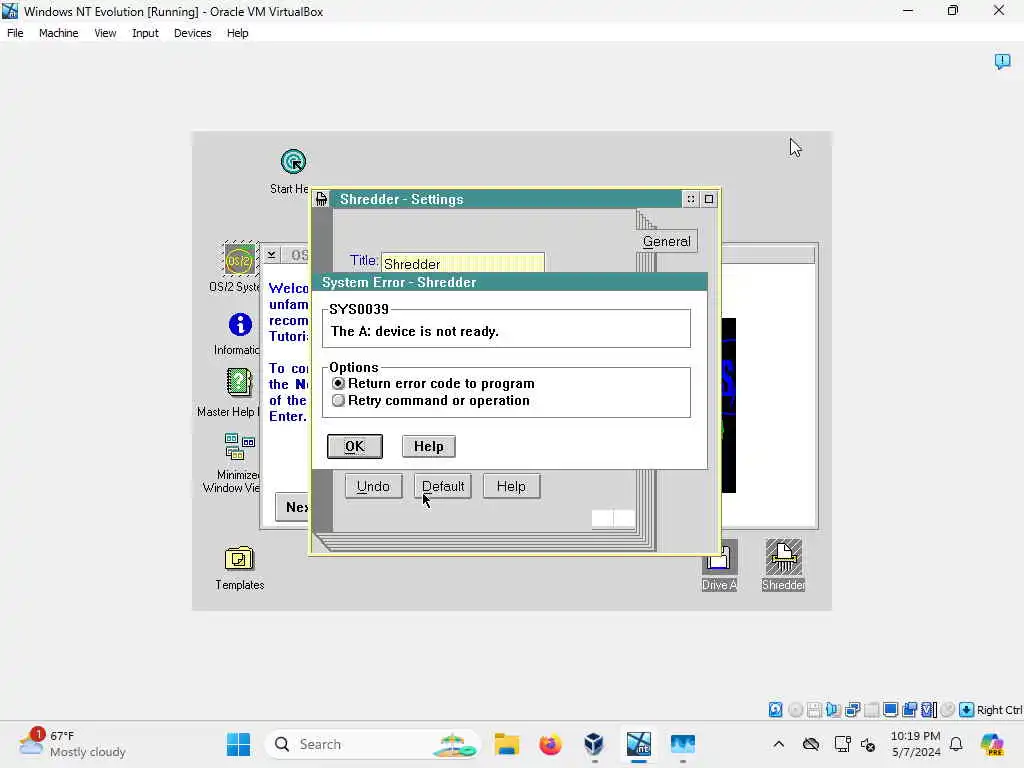The width and height of the screenshot is (1024, 768).
Task: Click the hard disk activity status icon
Action: click(775, 710)
